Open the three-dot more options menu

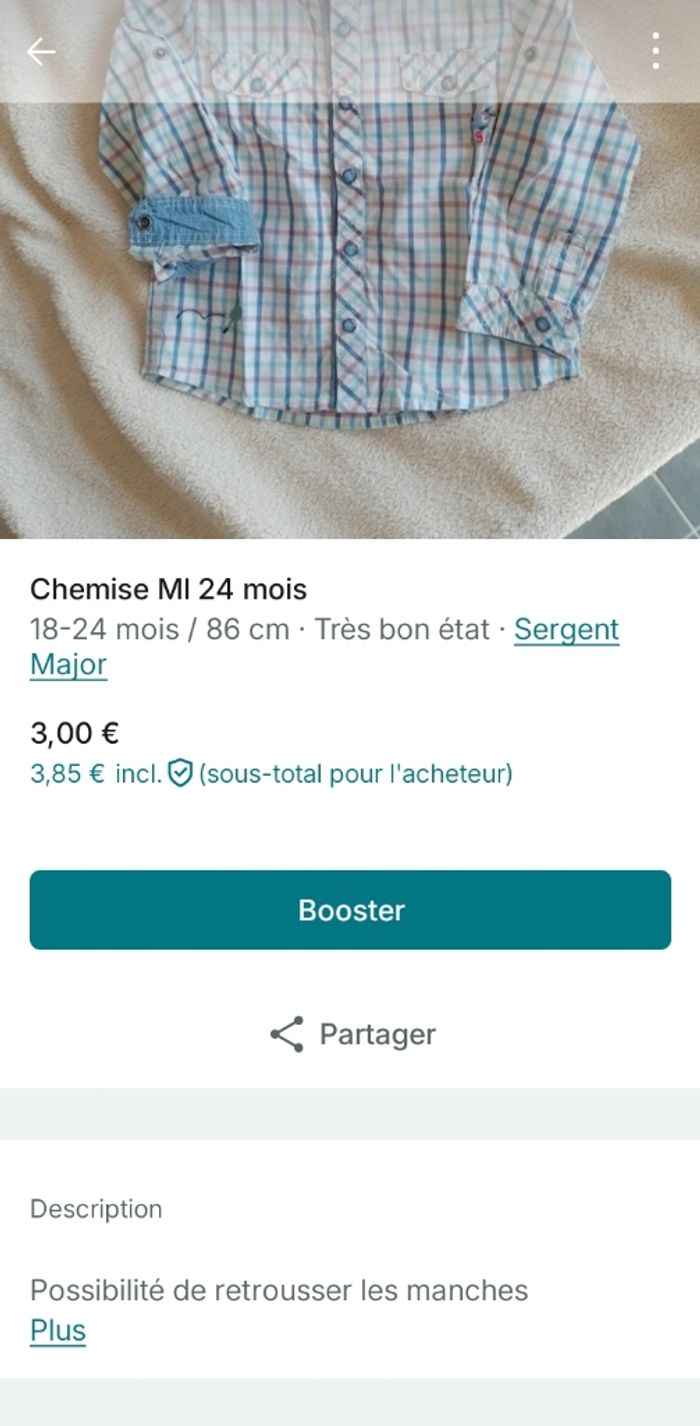[x=655, y=51]
